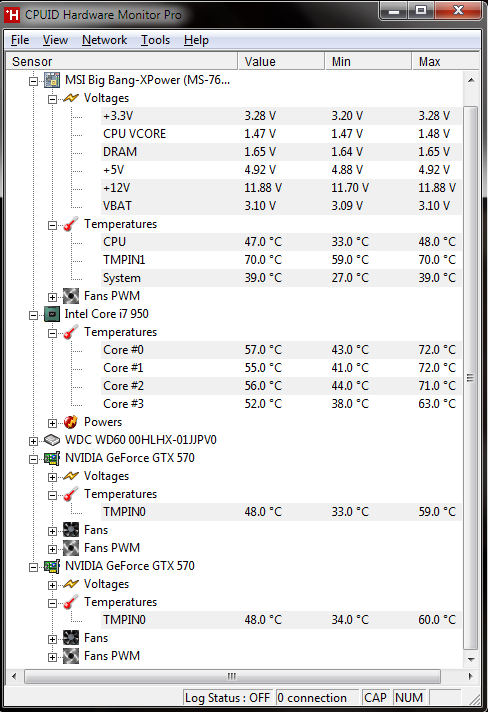Click the first NVIDIA GeForce GTX 570 card icon
Image resolution: width=488 pixels, height=712 pixels.
(x=52, y=458)
